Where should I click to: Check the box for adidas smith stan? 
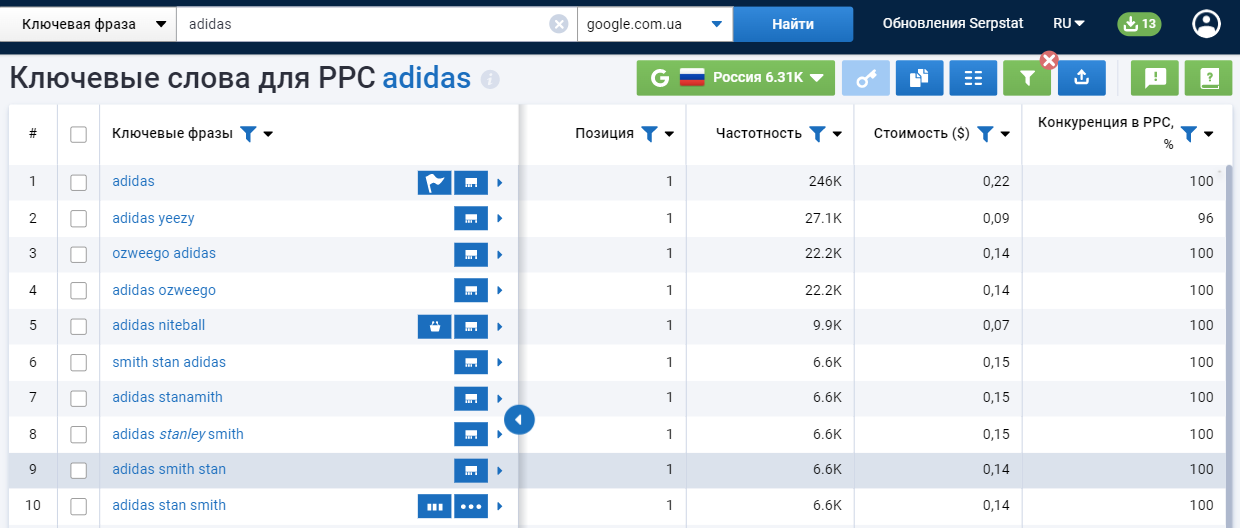tap(78, 470)
